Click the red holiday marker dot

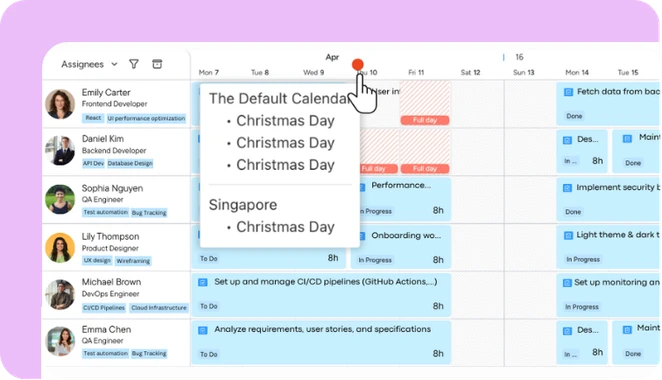click(358, 64)
